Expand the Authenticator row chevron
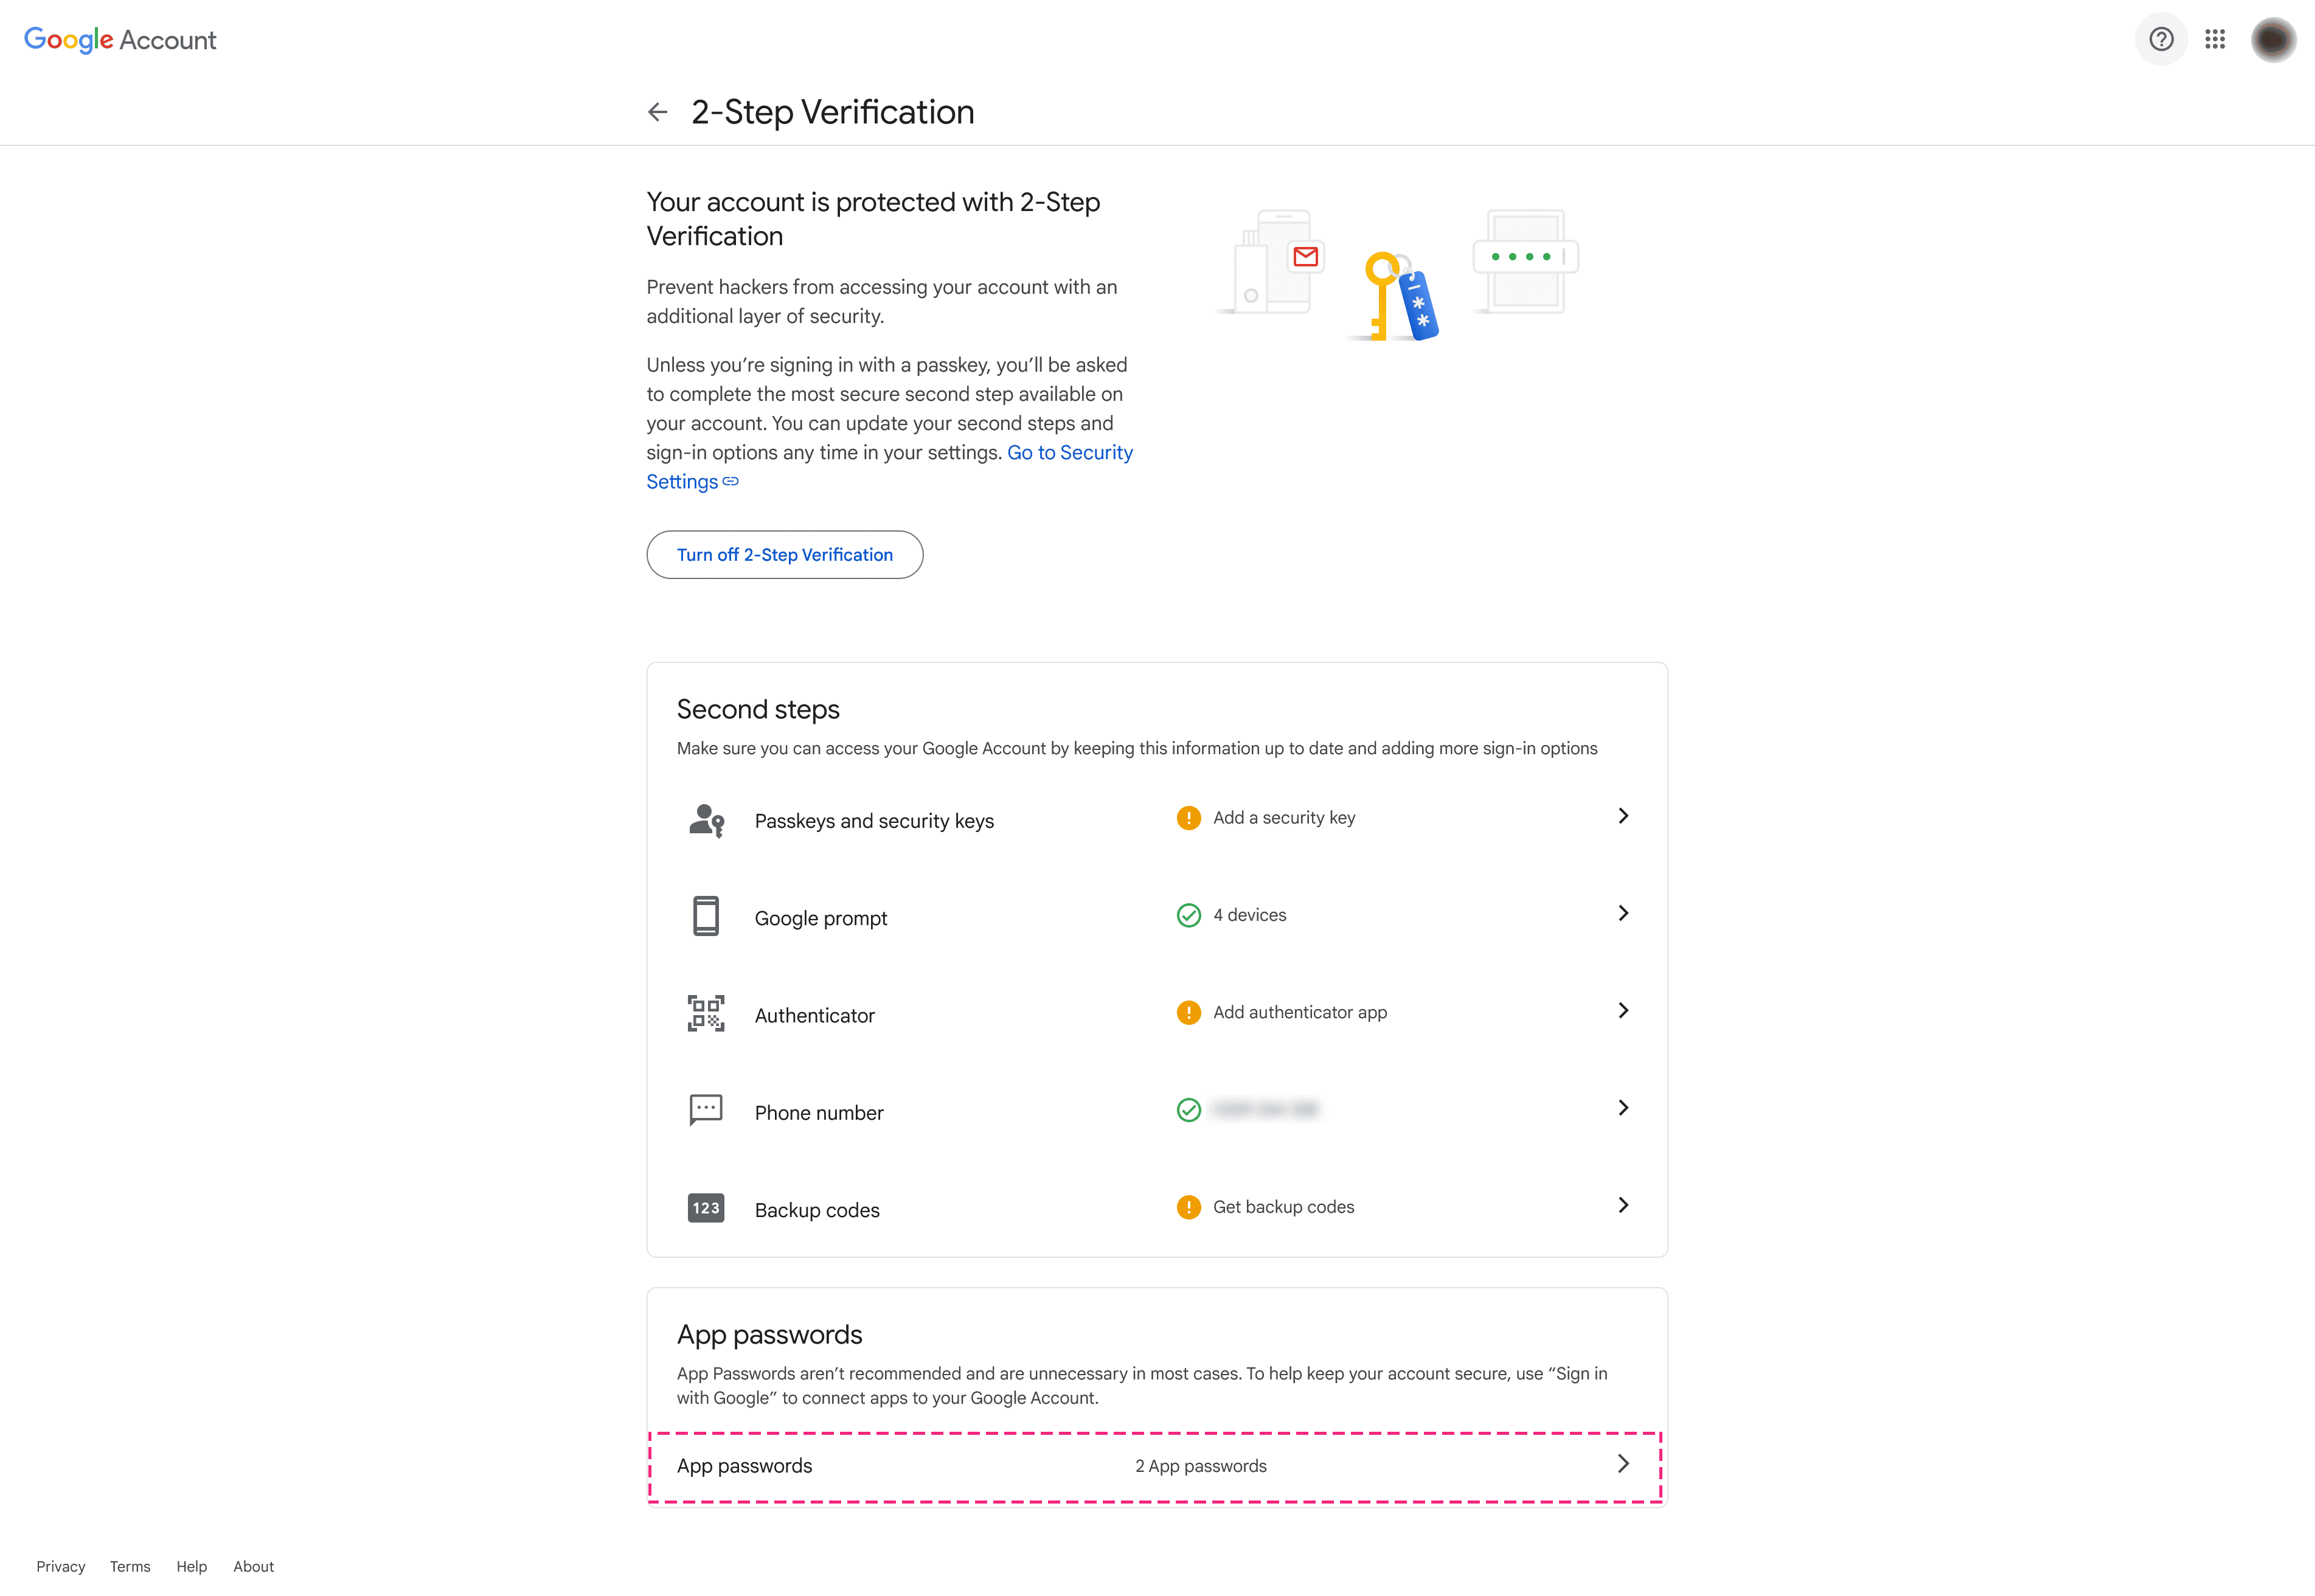2315x1596 pixels. (x=1623, y=1010)
